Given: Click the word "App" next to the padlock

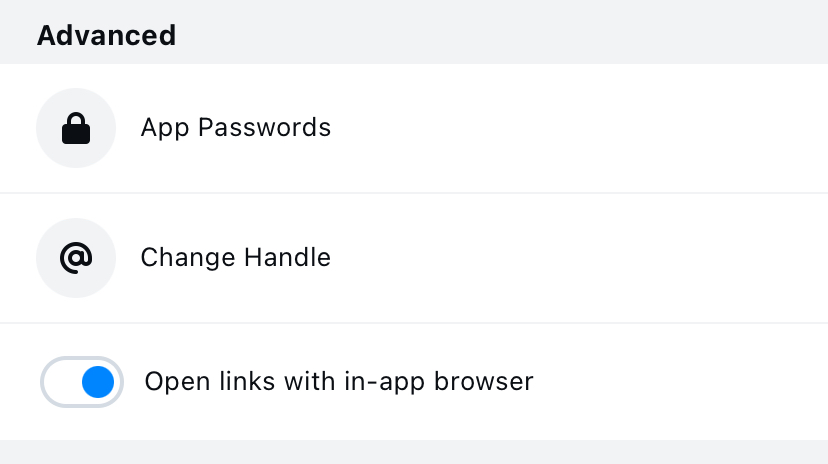Looking at the screenshot, I should (163, 128).
